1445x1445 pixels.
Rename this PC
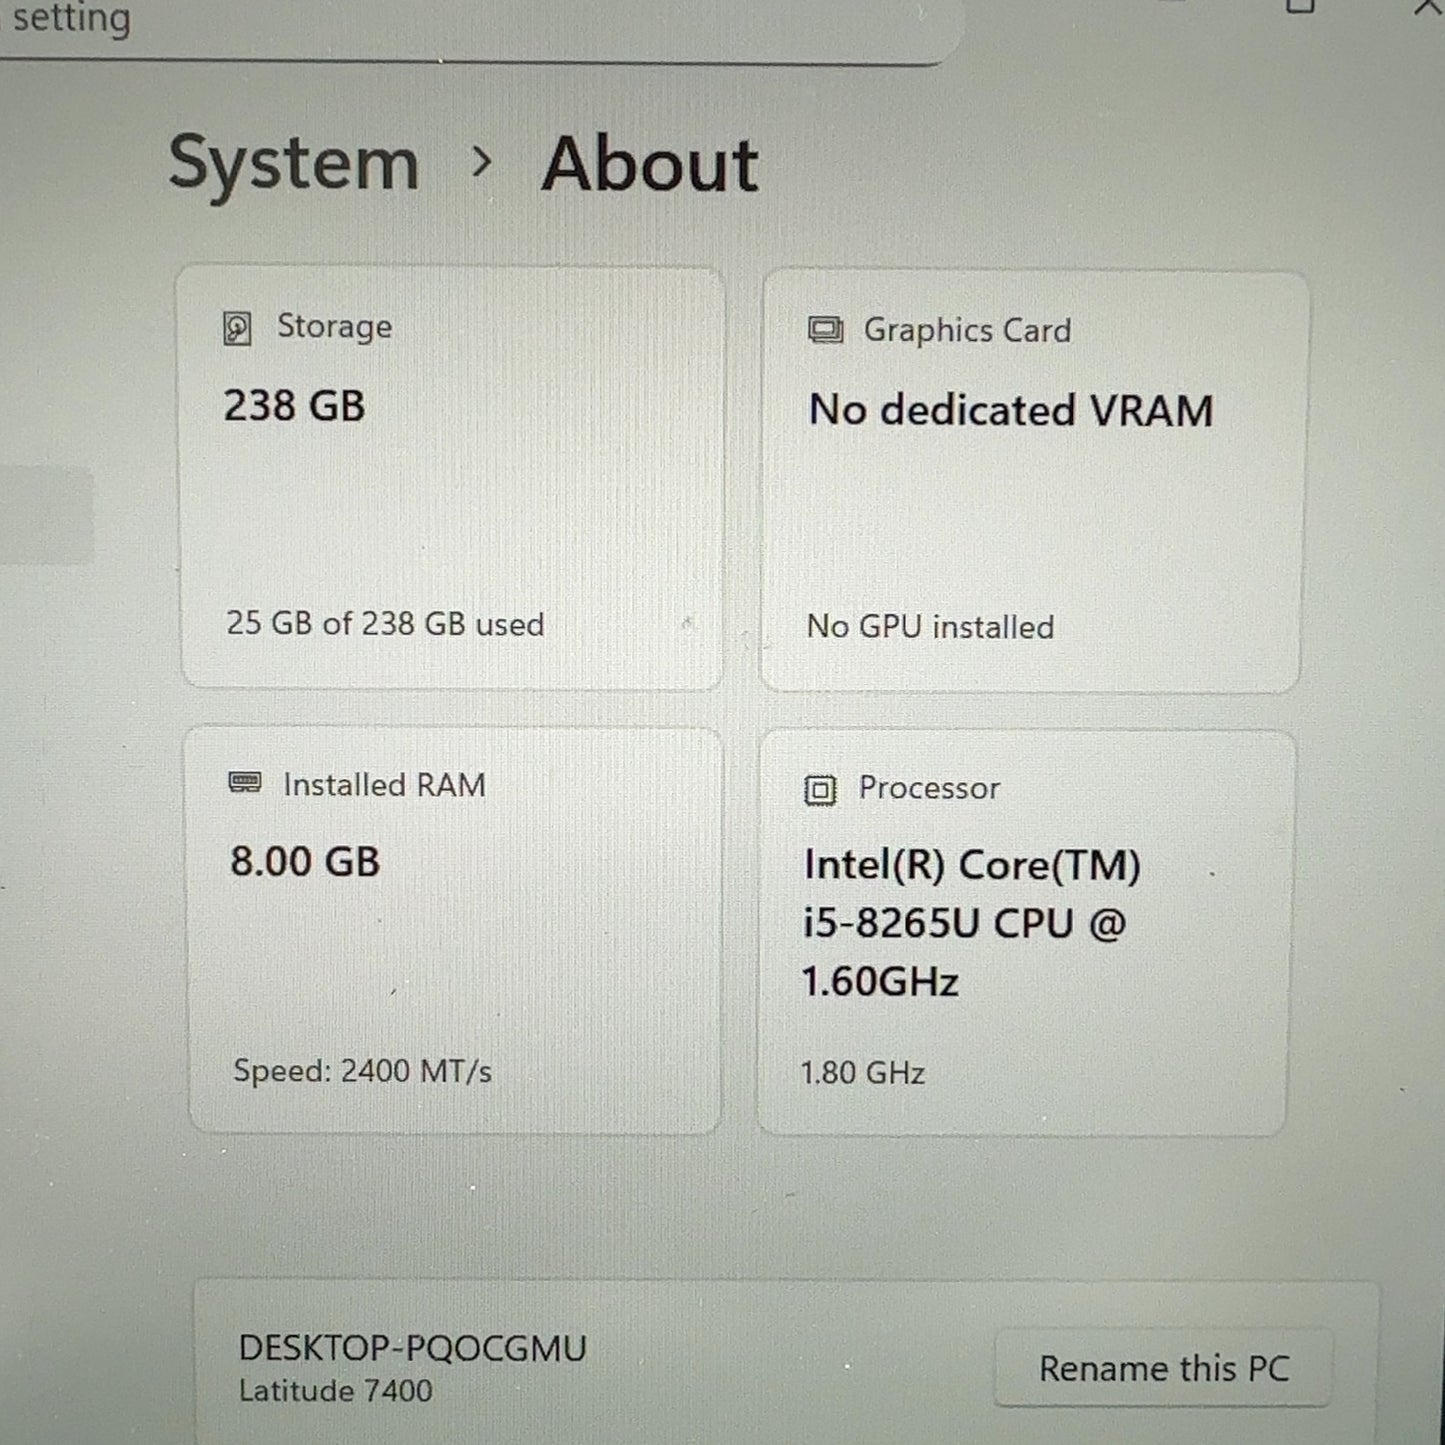click(1163, 1367)
